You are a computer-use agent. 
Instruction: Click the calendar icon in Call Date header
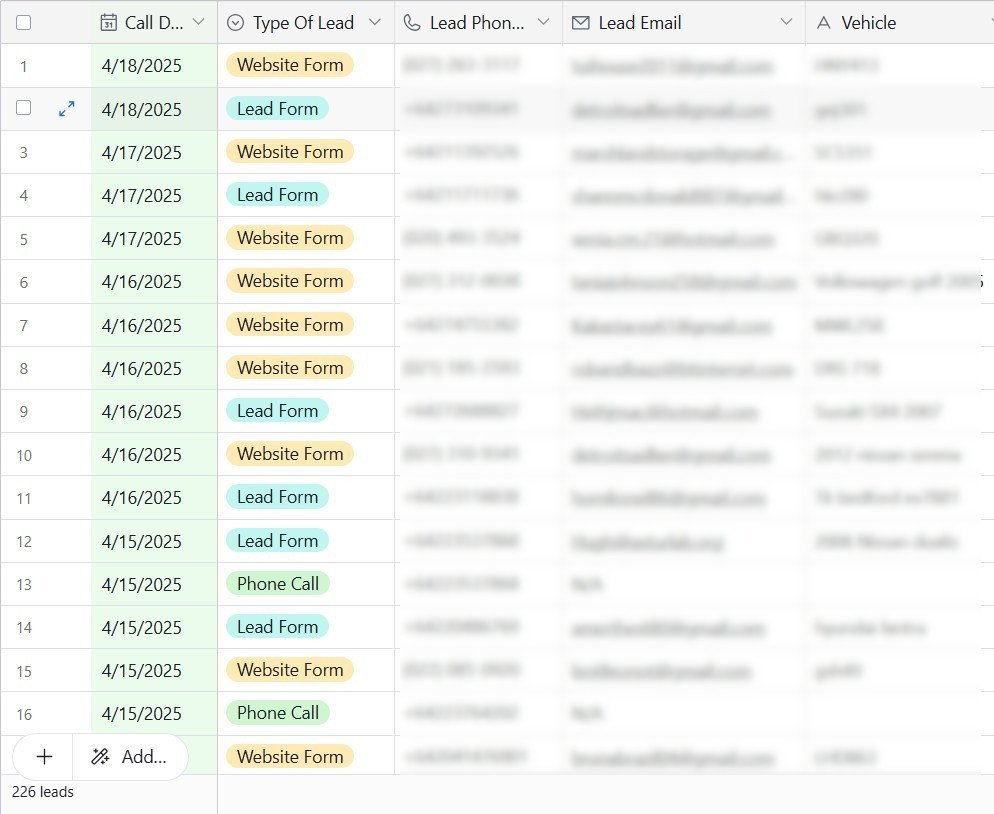(x=109, y=22)
